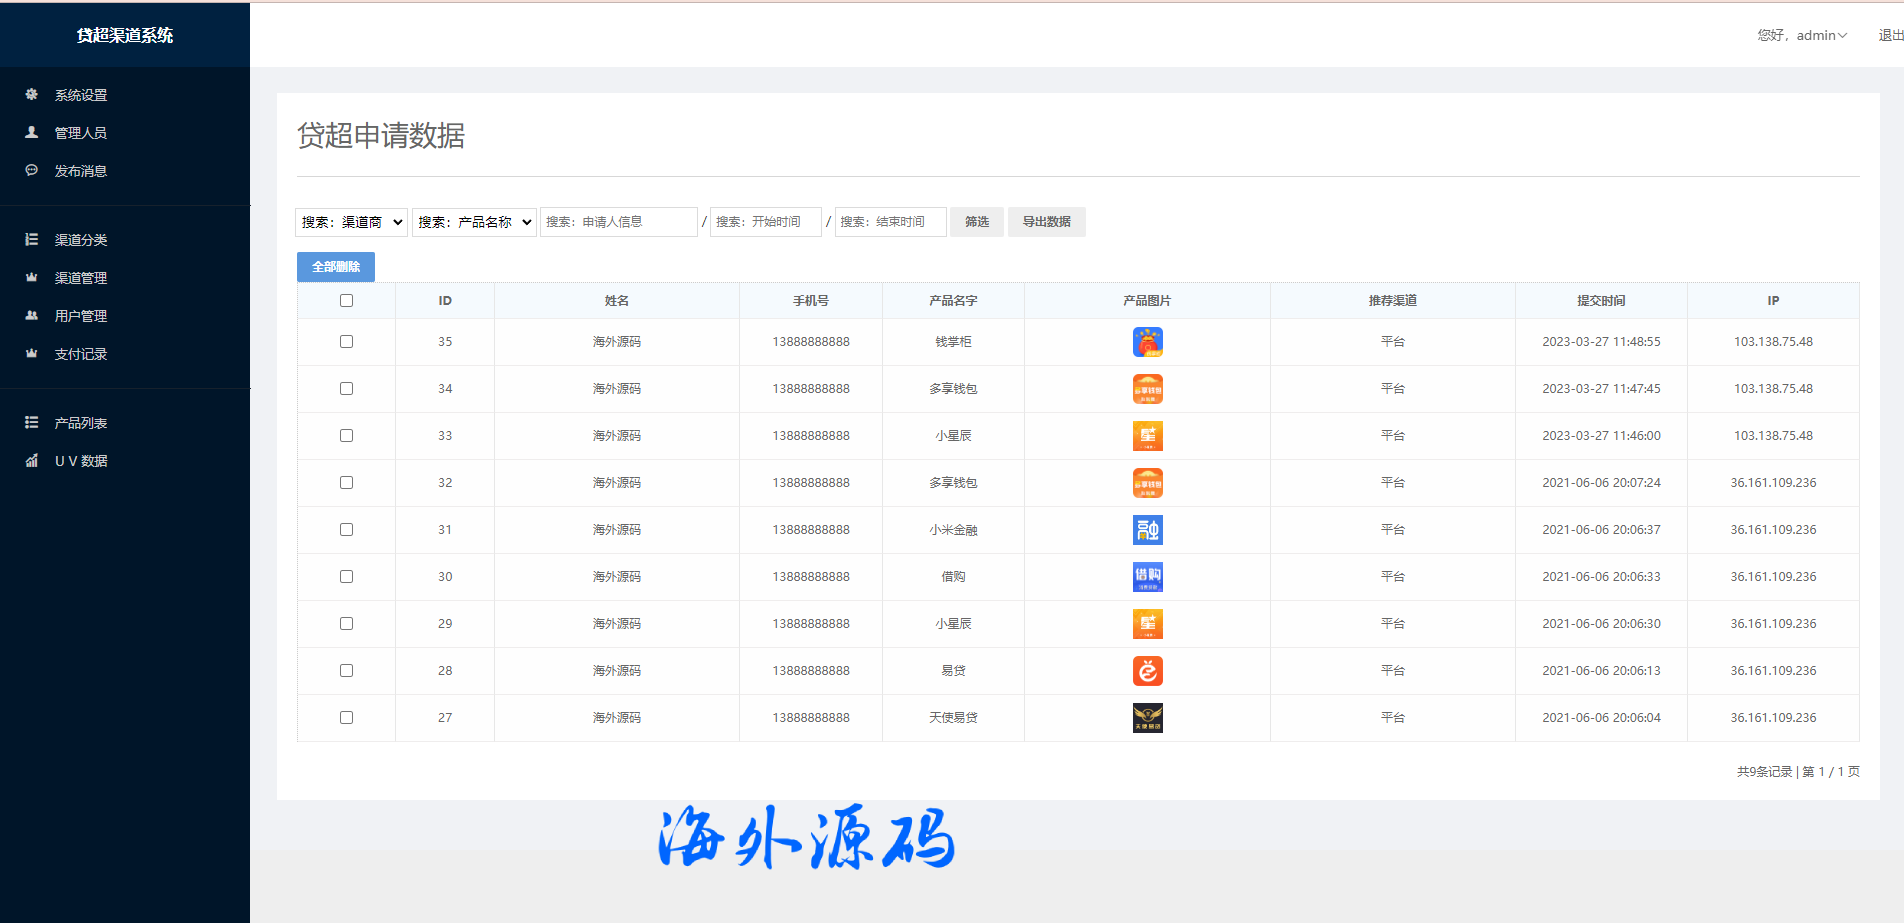Image resolution: width=1904 pixels, height=923 pixels.
Task: Click the 小米金融 product icon in row 31
Action: pos(1147,530)
